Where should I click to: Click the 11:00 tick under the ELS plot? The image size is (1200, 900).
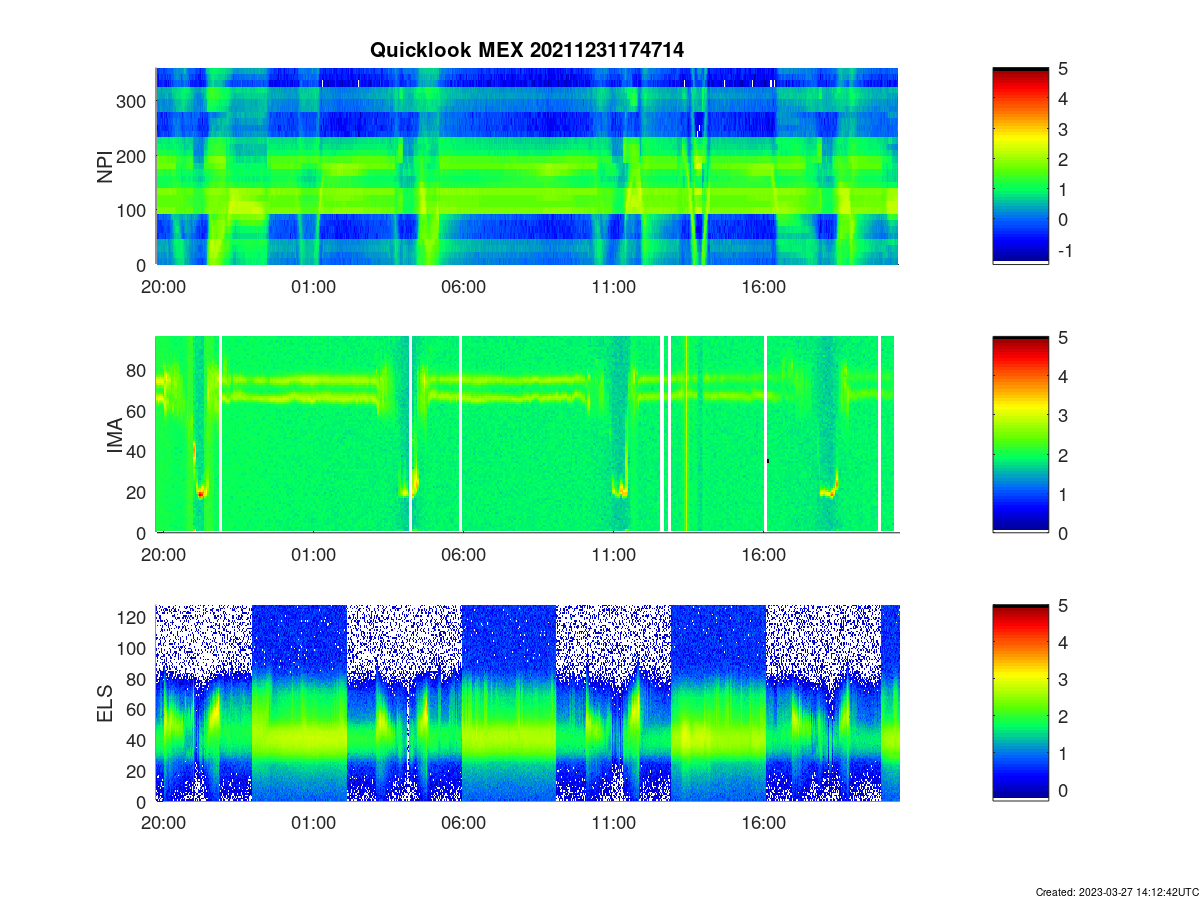[x=614, y=824]
